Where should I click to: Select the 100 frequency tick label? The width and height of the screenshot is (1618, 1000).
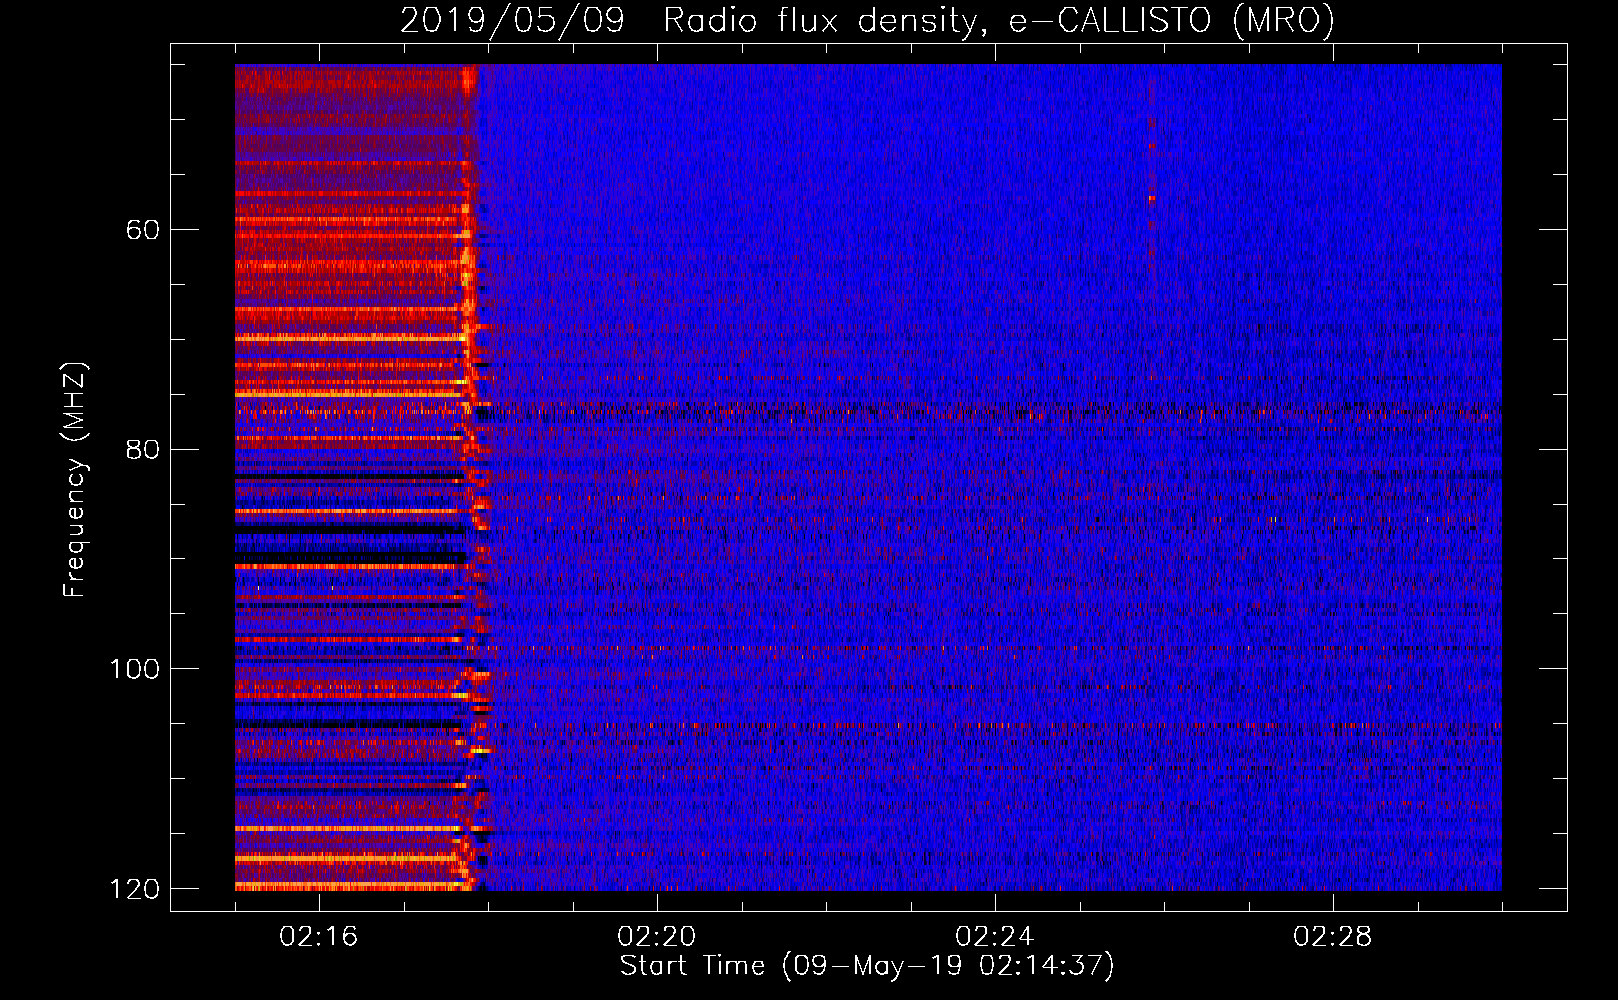click(x=134, y=669)
